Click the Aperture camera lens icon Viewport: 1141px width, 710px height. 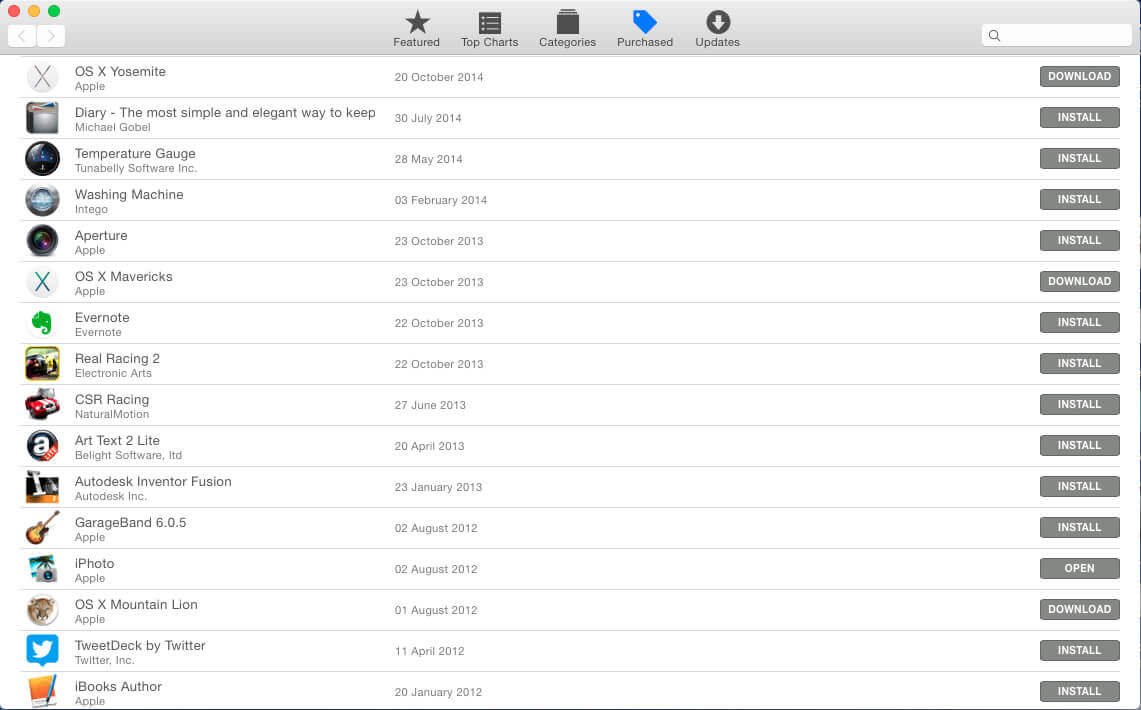tap(42, 241)
